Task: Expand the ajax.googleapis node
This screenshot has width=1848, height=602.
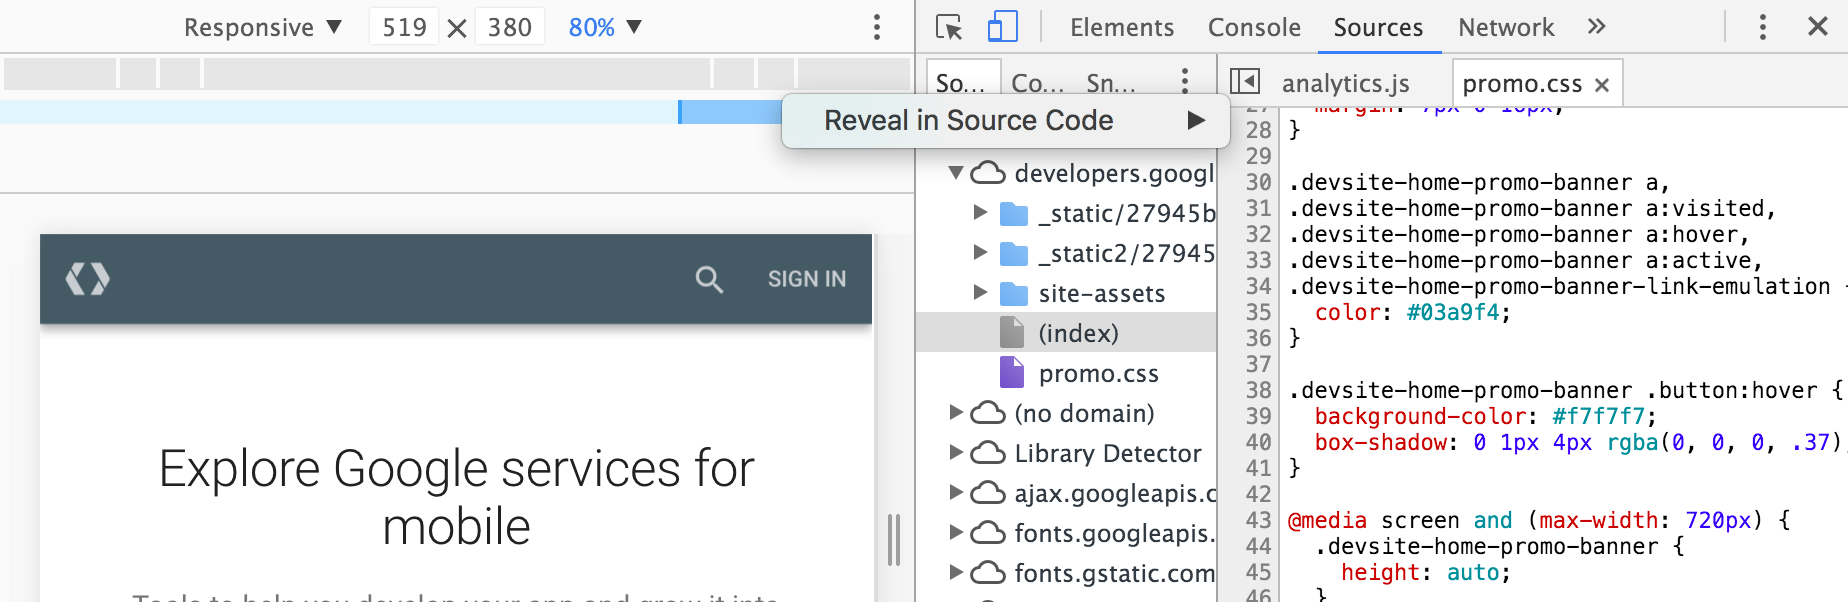Action: pyautogui.click(x=956, y=493)
